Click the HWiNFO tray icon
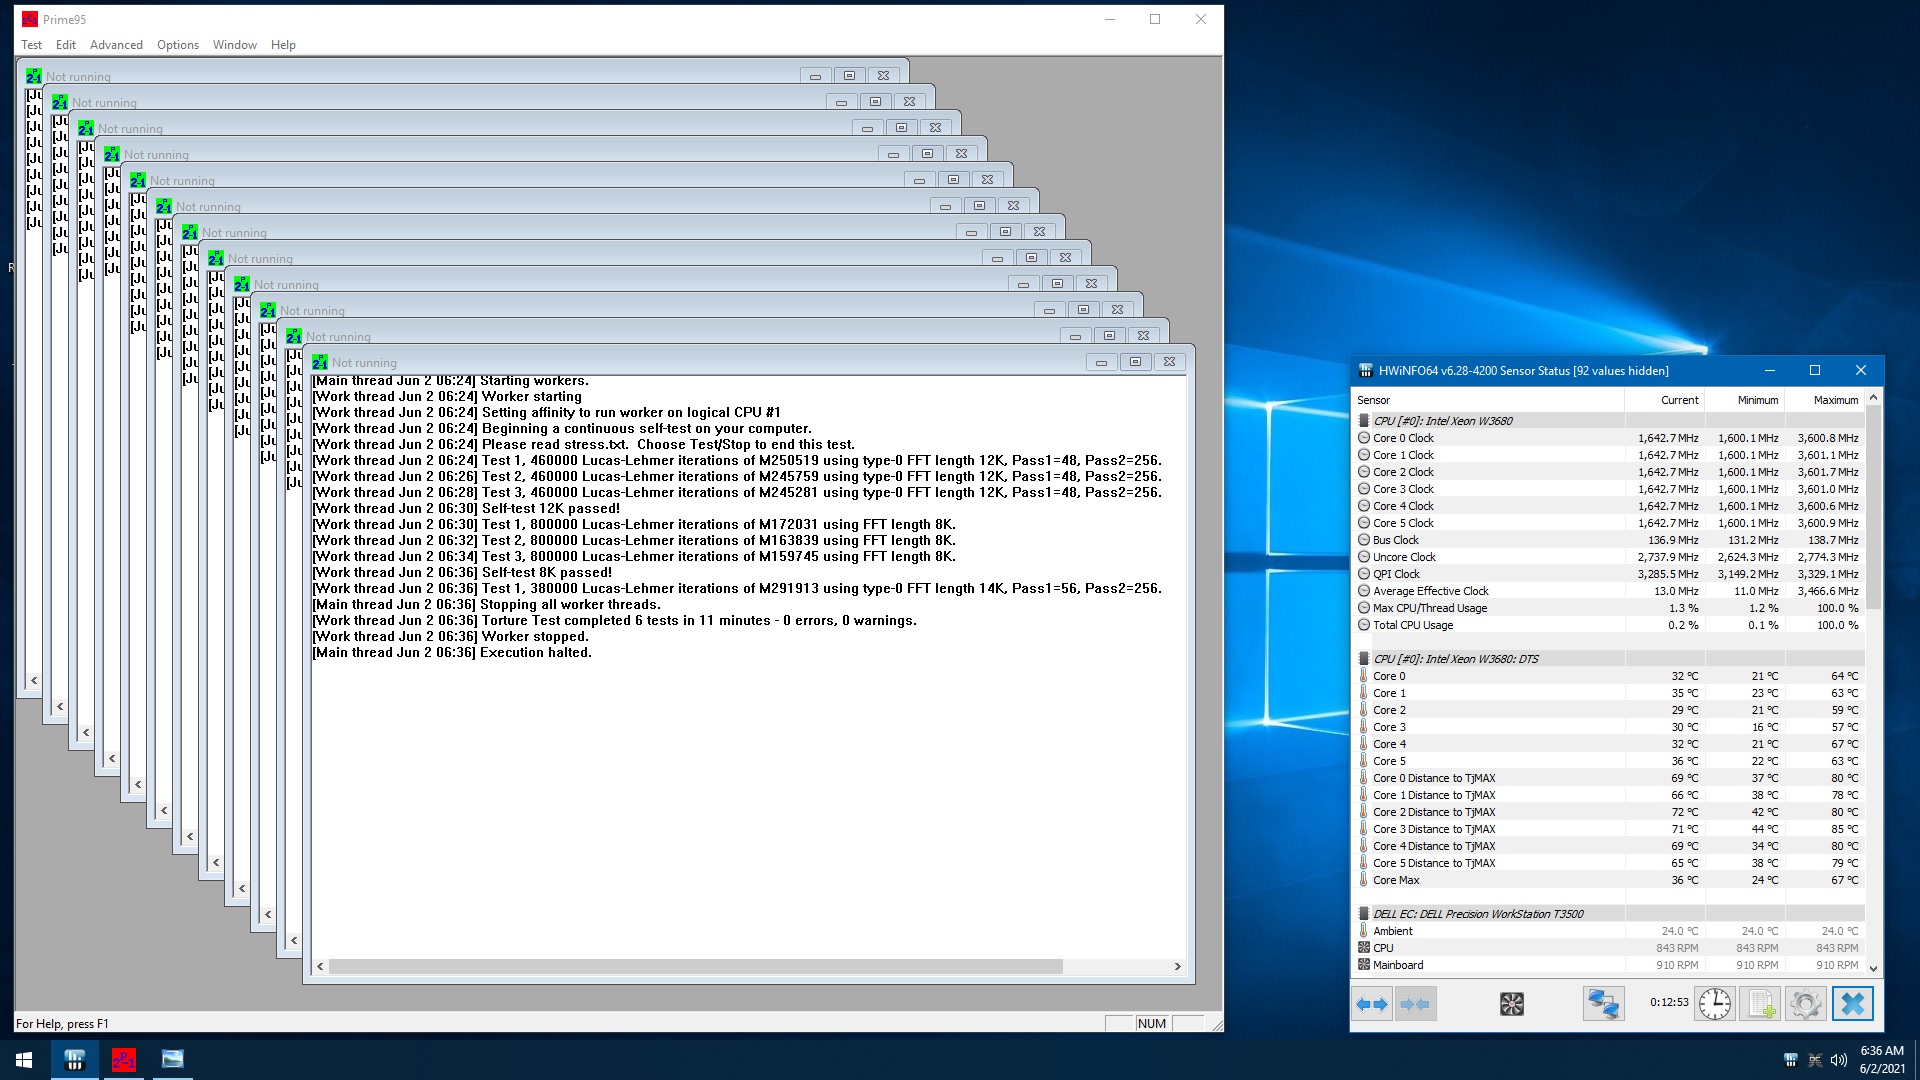Screen dimensions: 1920x1080 1791,1060
